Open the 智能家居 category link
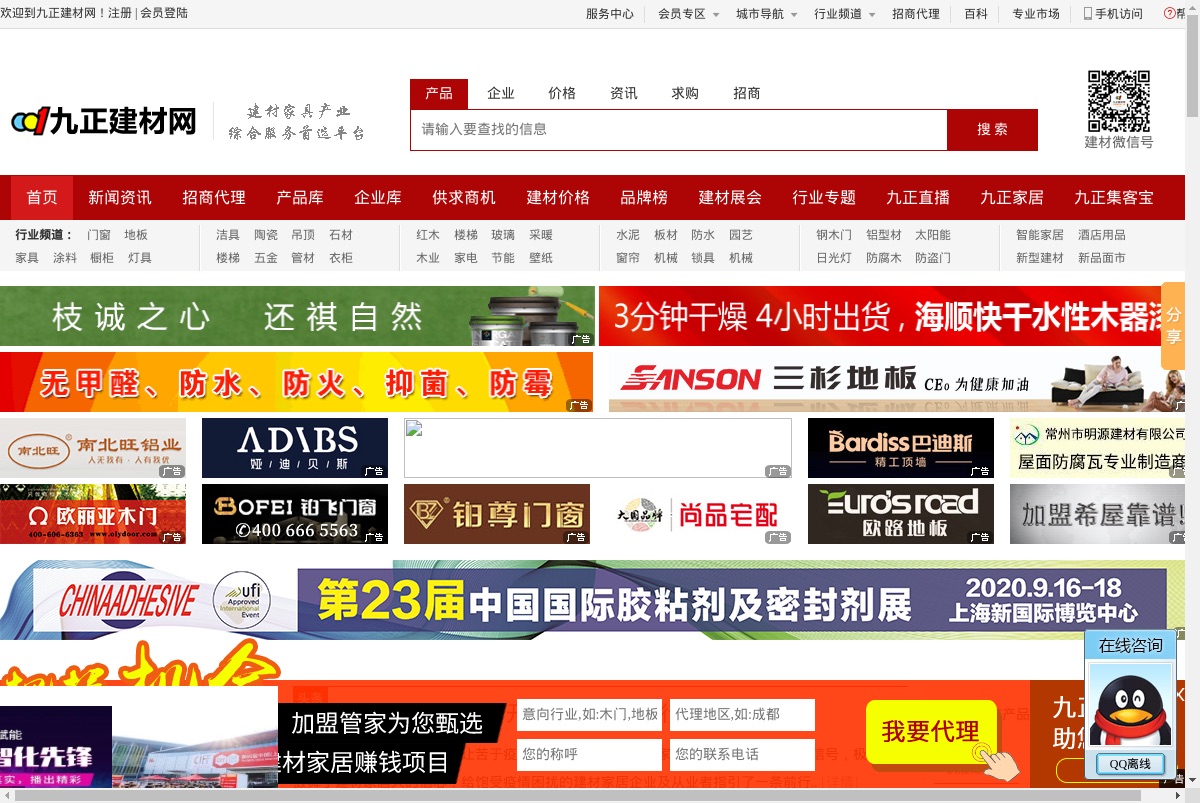Image resolution: width=1200 pixels, height=803 pixels. click(1040, 235)
